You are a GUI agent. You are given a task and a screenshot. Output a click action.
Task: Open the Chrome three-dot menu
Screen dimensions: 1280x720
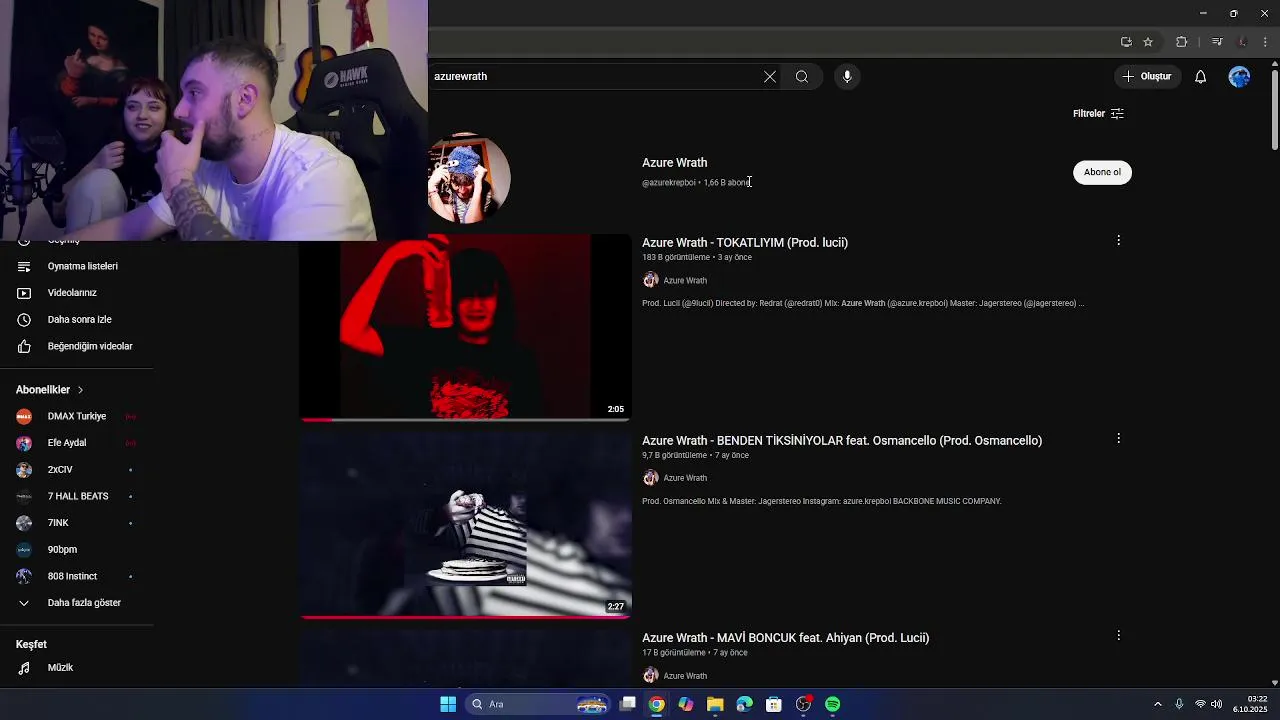tap(1266, 42)
